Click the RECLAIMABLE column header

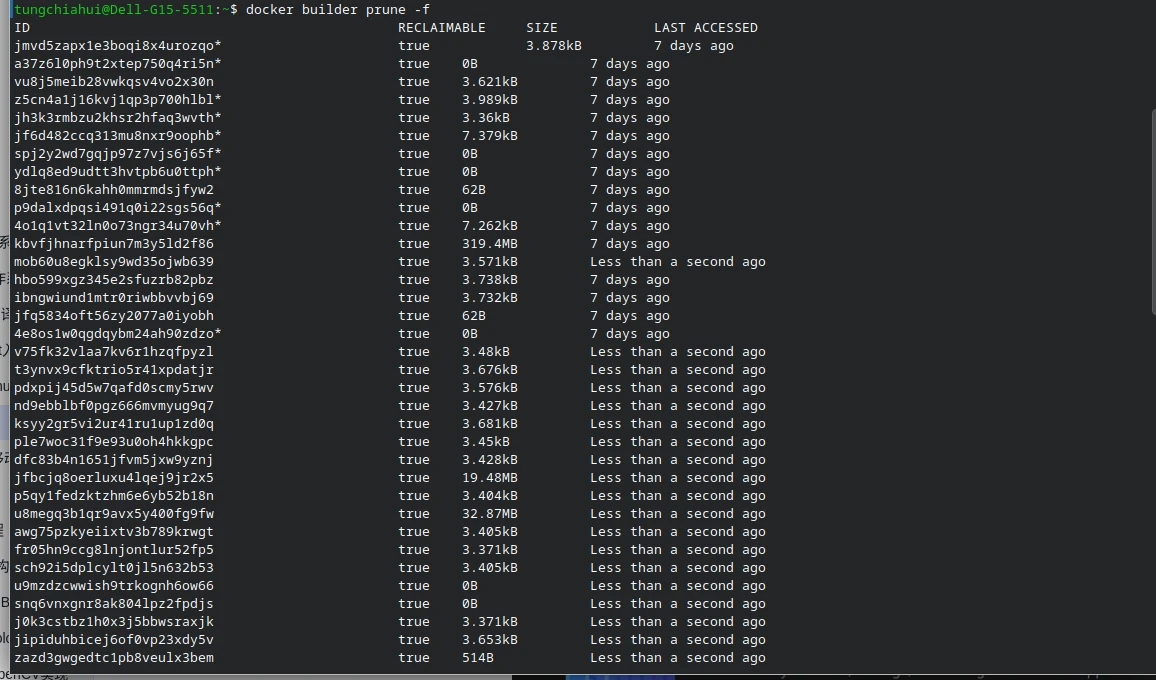[442, 27]
